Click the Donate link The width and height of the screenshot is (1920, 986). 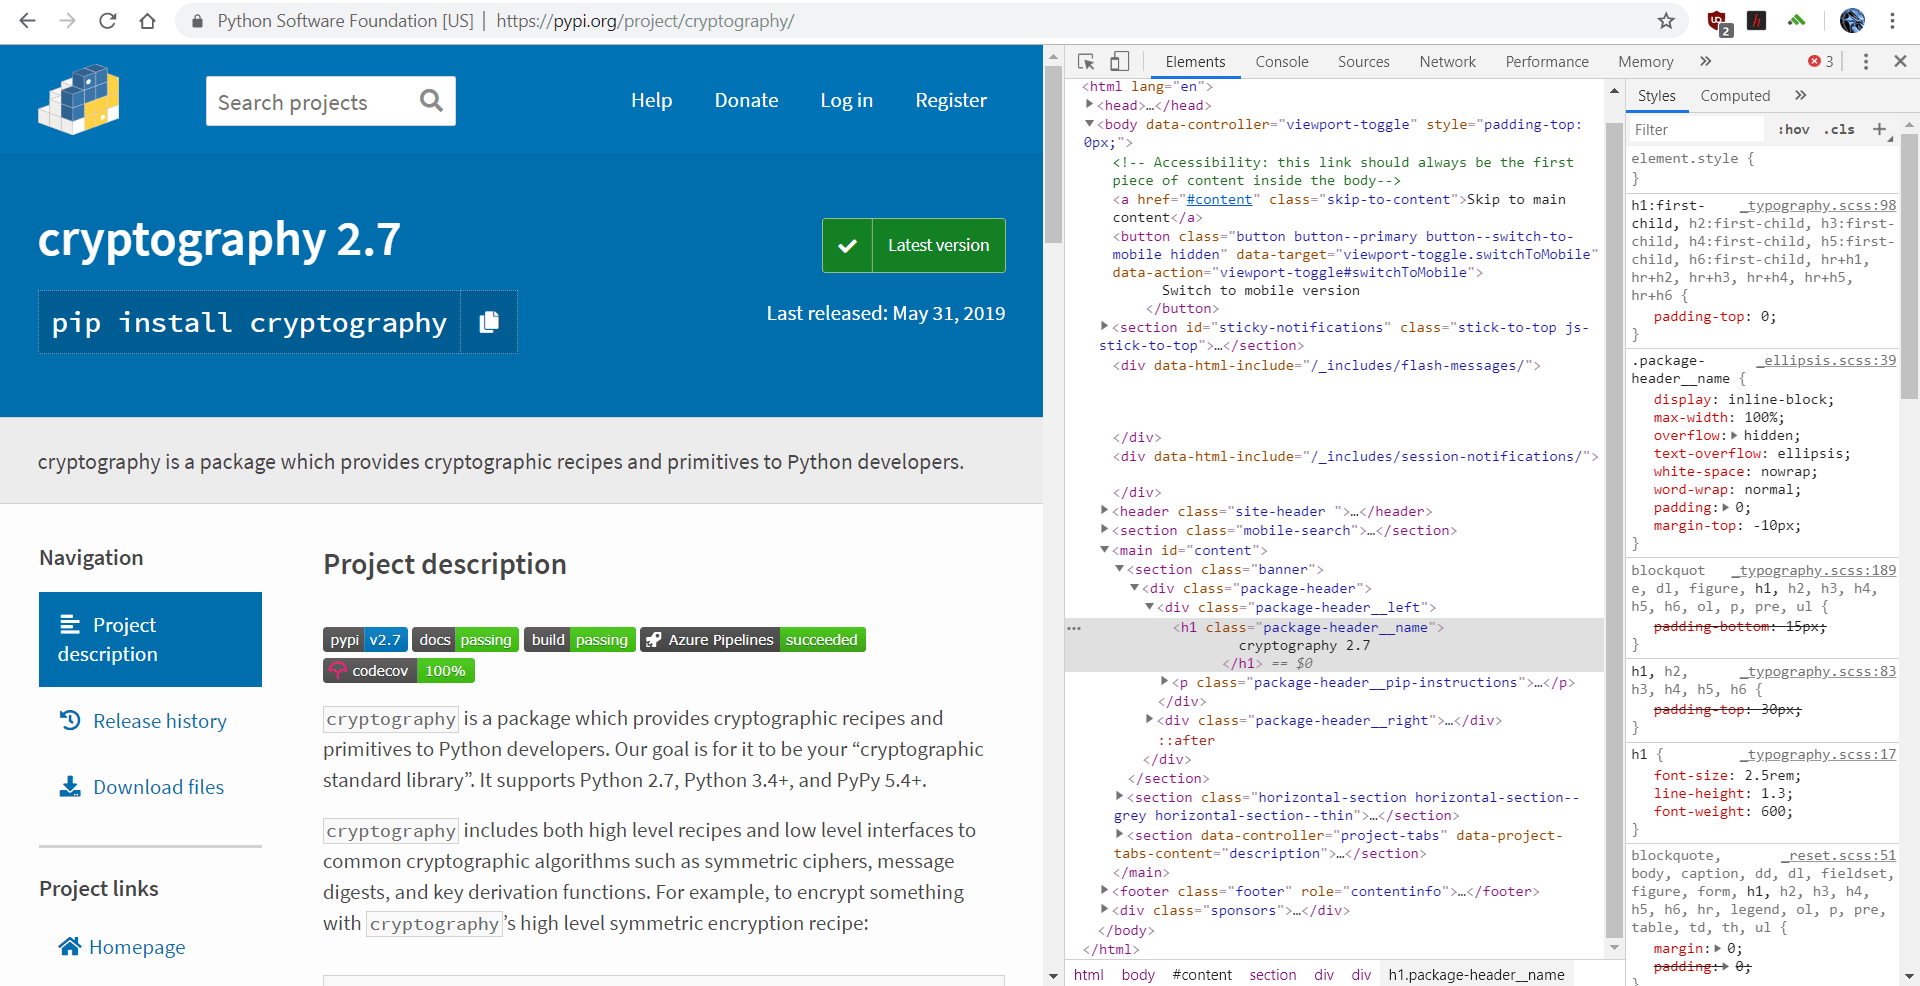[x=746, y=100]
